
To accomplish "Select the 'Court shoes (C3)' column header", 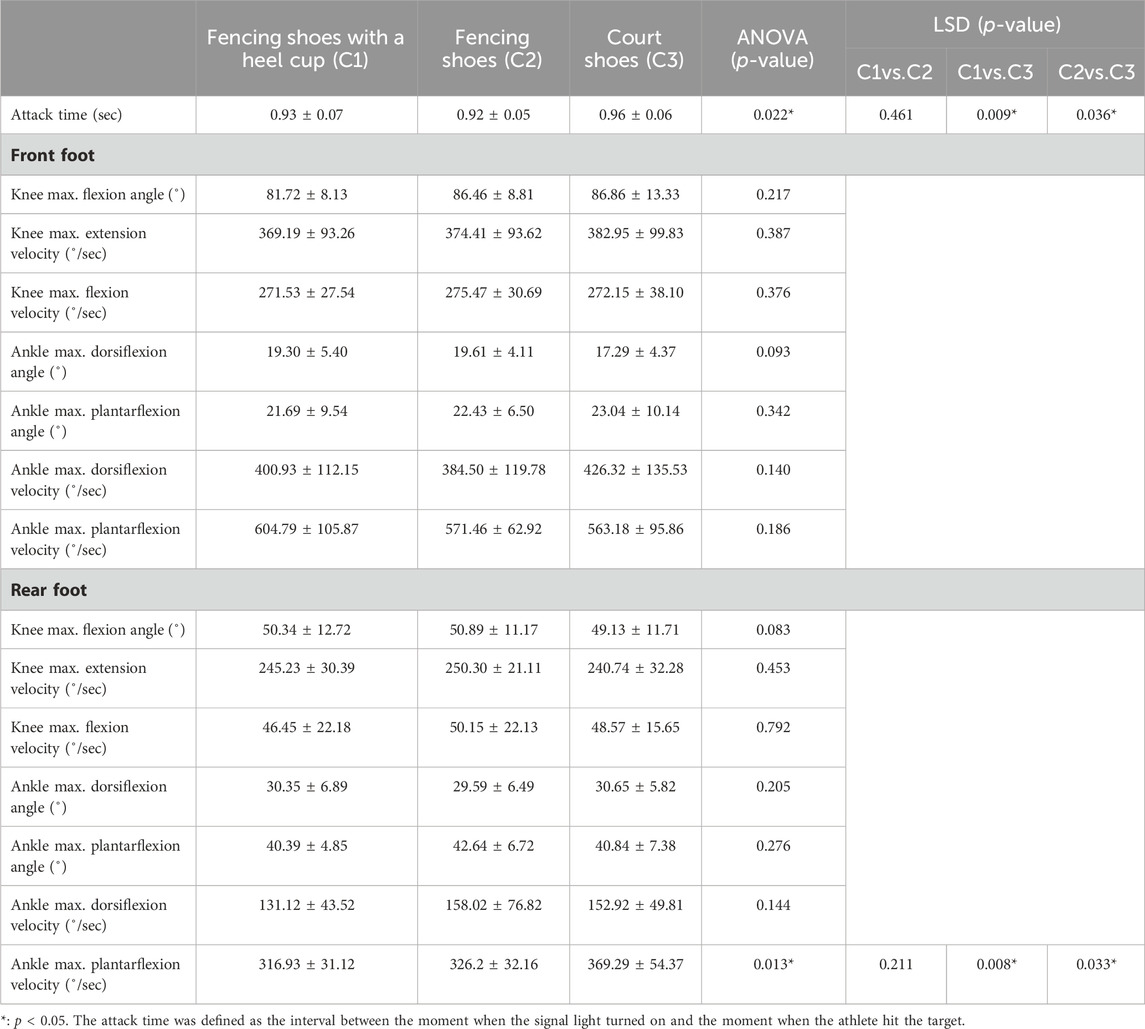I will coord(635,49).
